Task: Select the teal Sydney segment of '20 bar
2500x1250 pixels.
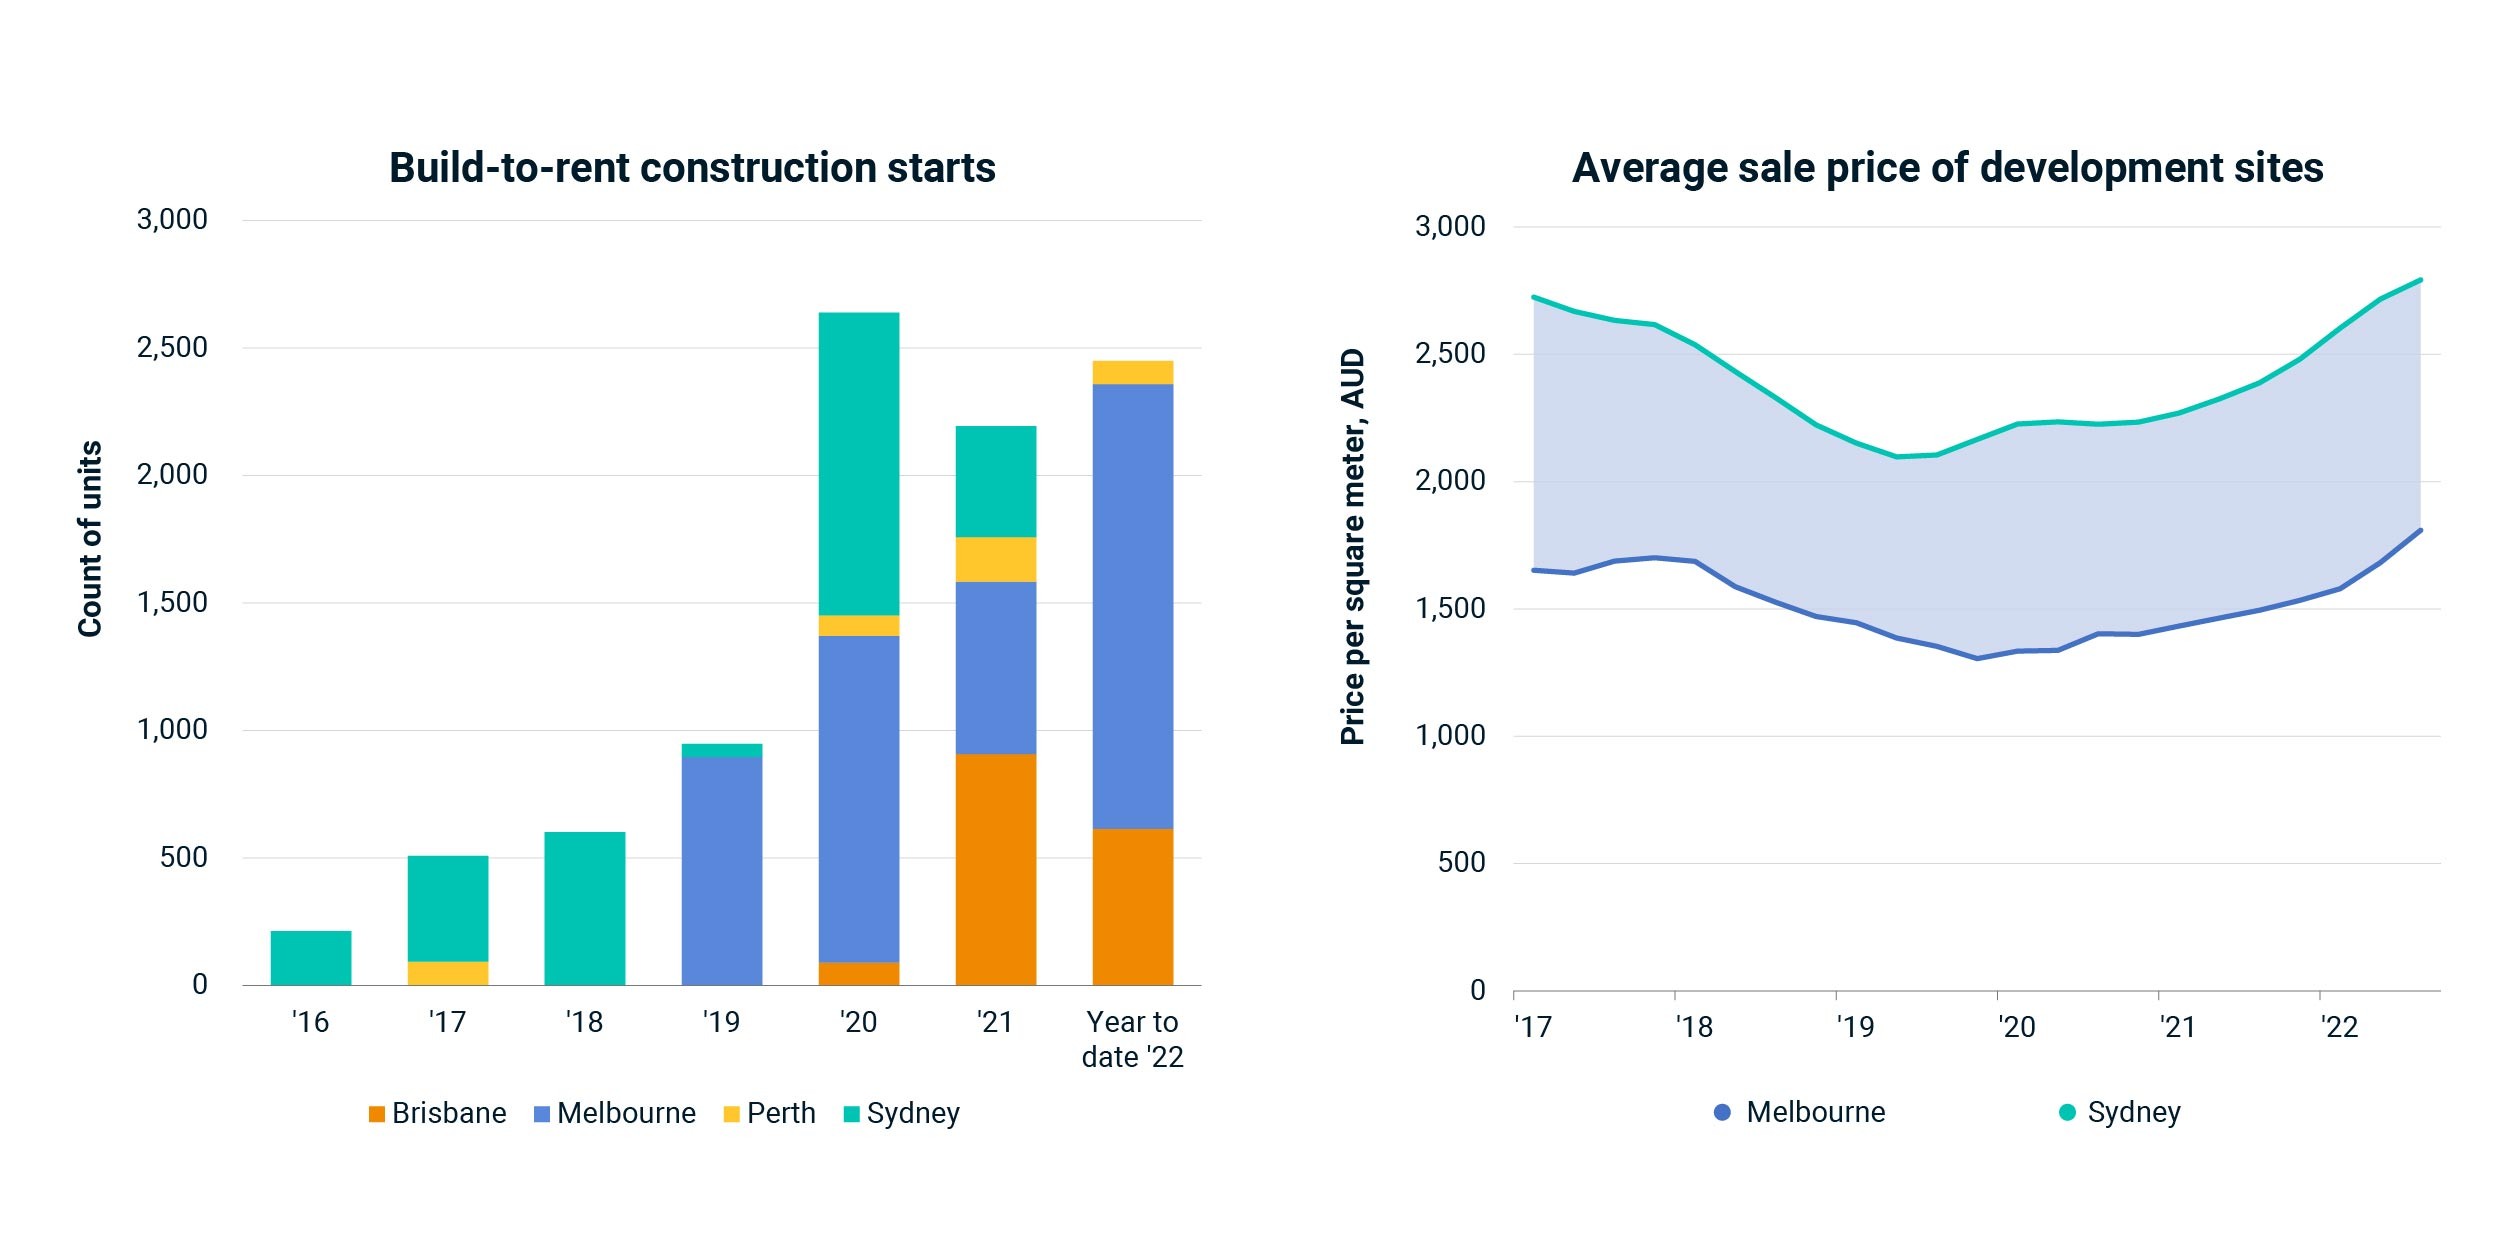Action: pos(859,464)
